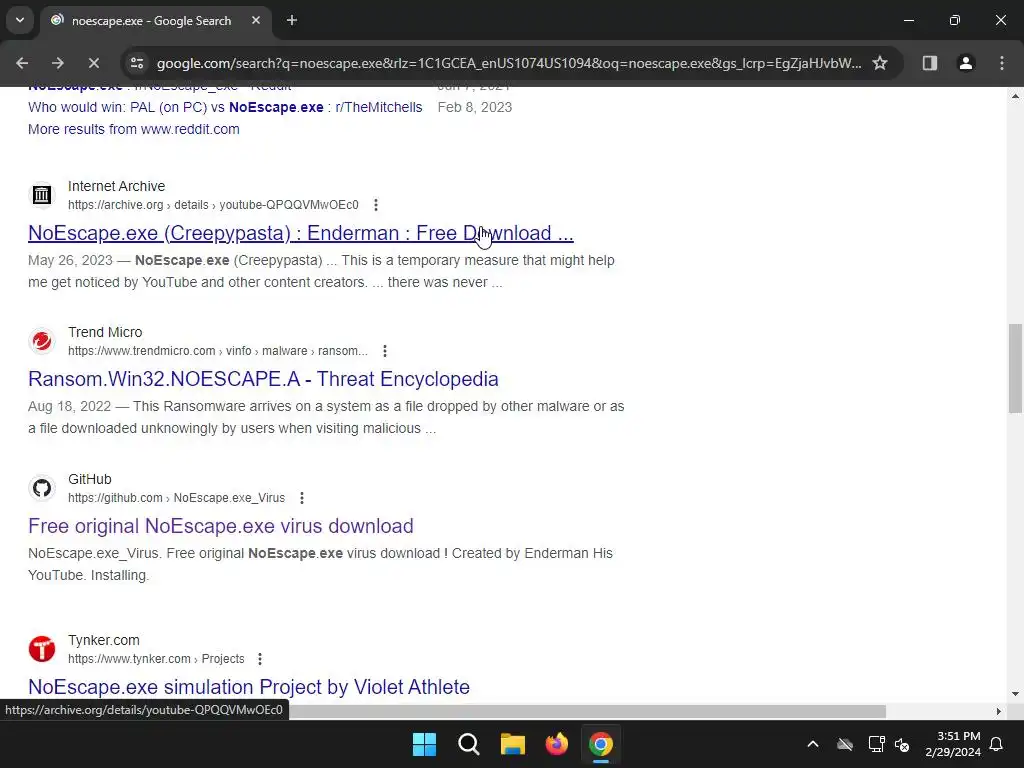
Task: Launch Firefox from the taskbar
Action: click(x=556, y=744)
